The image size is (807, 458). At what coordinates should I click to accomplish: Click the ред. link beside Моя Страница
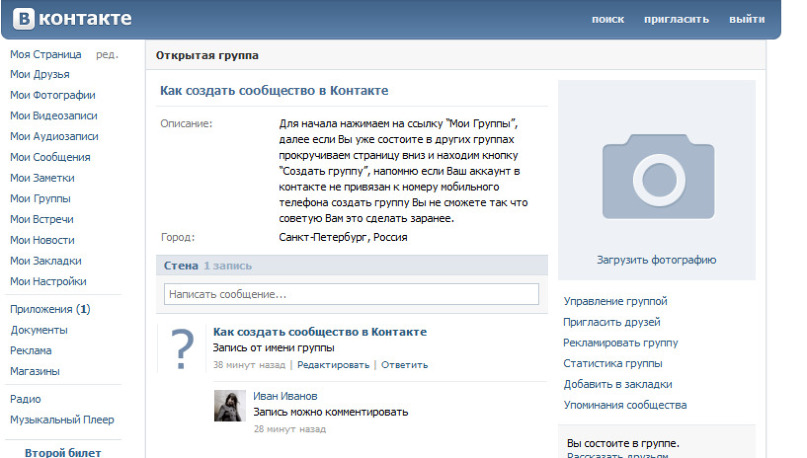tap(107, 55)
